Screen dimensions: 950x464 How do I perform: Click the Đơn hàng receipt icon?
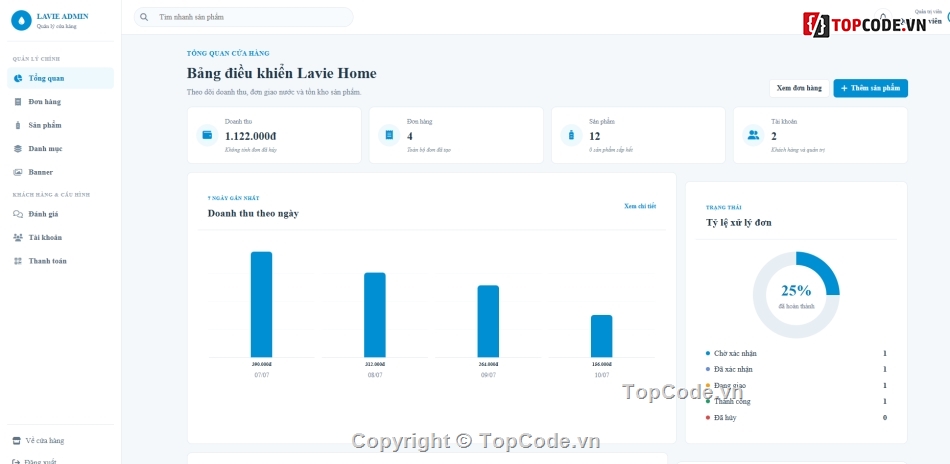coord(18,102)
